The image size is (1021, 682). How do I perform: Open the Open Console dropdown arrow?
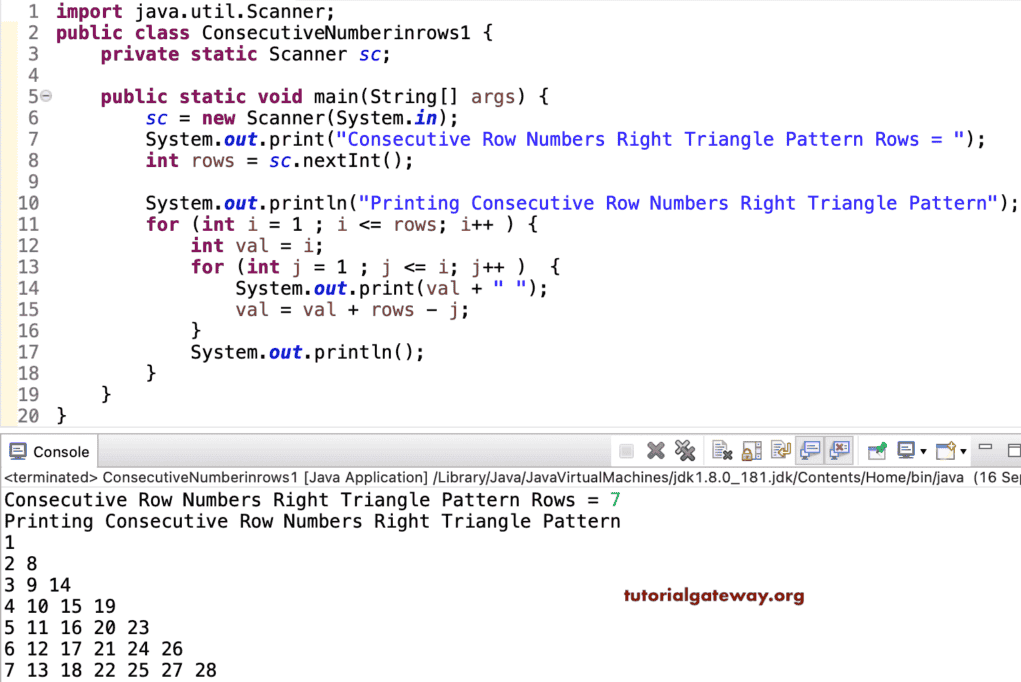964,452
